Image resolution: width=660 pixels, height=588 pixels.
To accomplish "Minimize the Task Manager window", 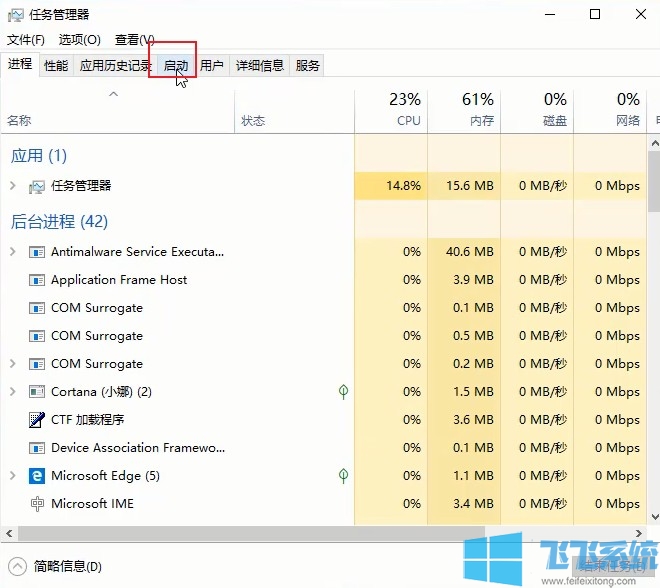I will click(550, 14).
